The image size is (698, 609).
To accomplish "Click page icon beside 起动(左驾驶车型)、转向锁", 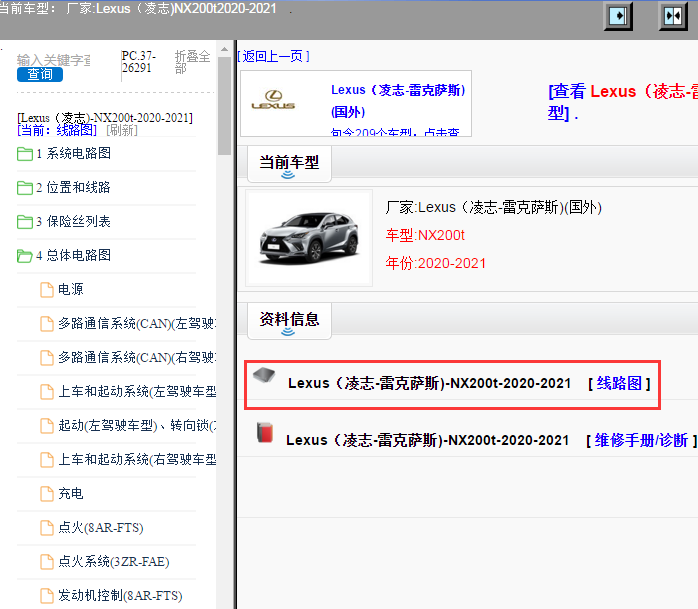I will coord(47,426).
